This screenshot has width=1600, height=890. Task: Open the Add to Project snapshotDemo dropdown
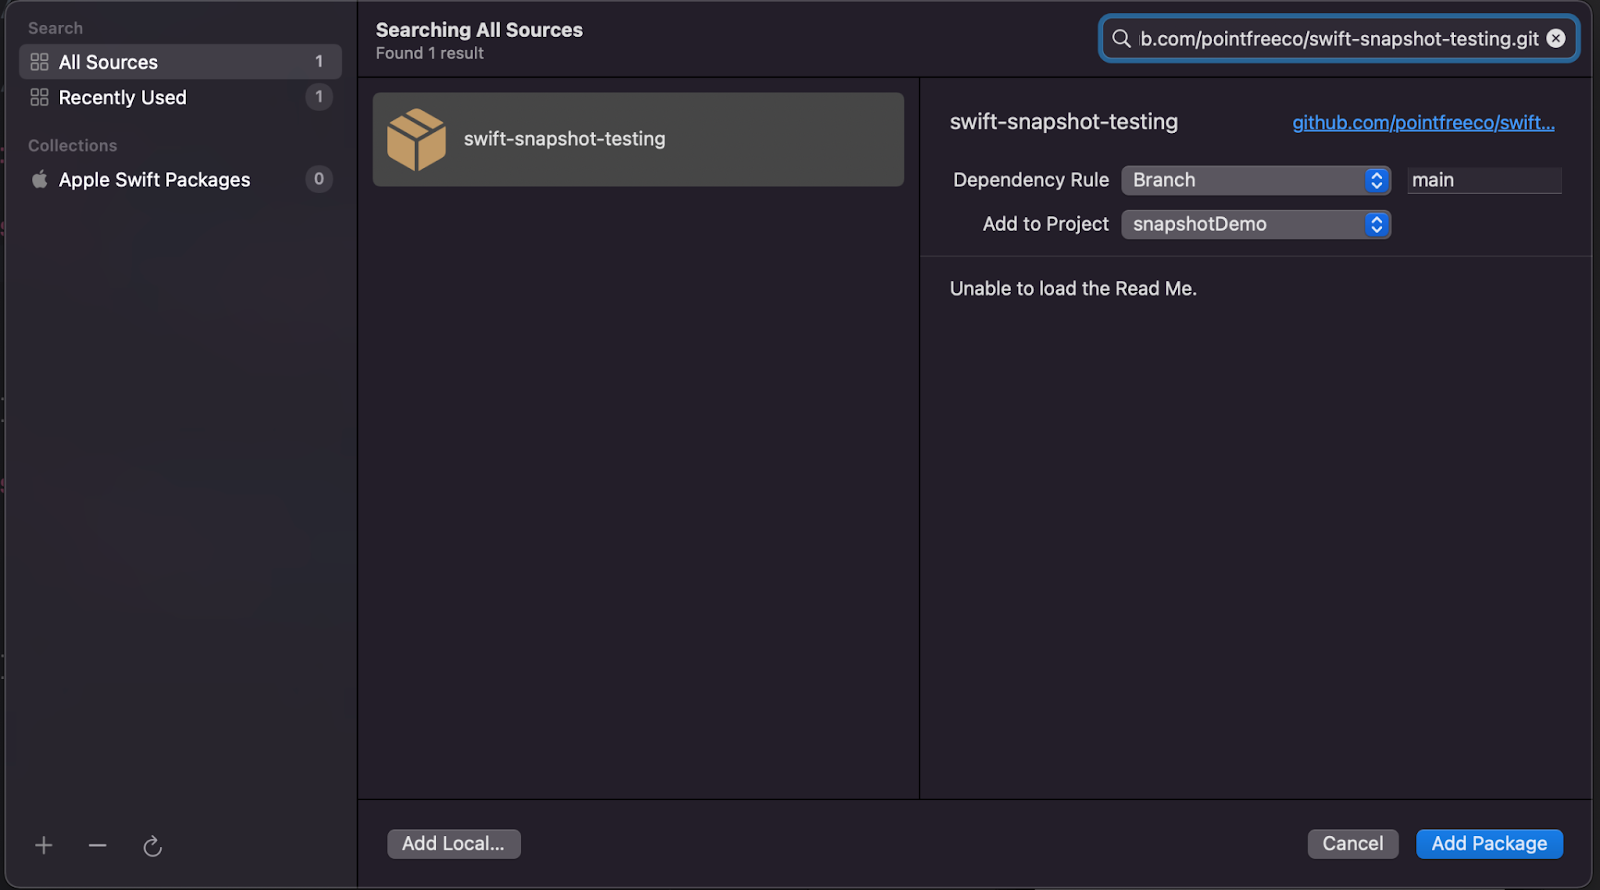pyautogui.click(x=1256, y=224)
